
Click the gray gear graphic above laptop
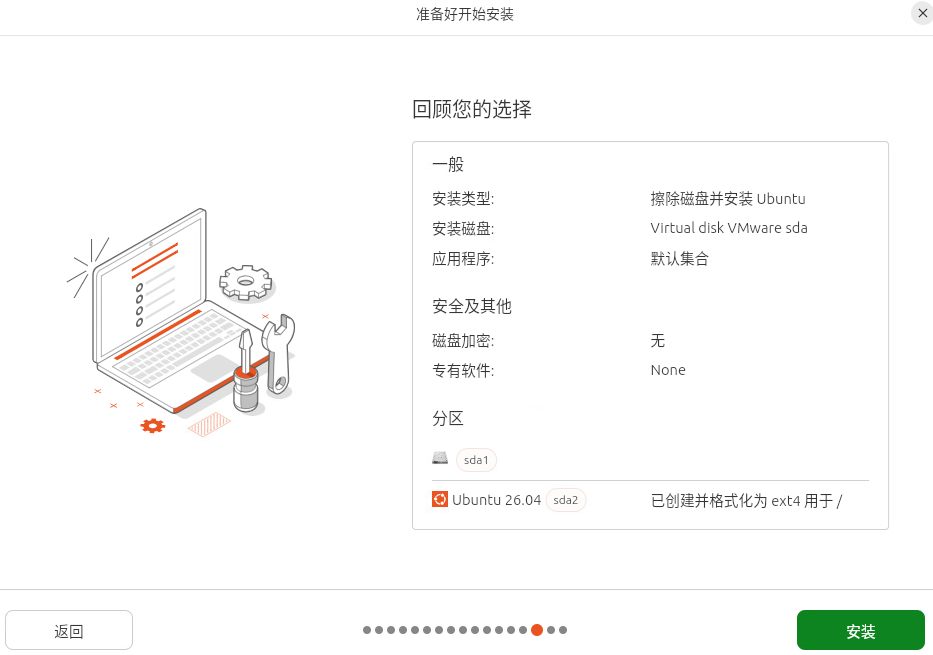(246, 283)
